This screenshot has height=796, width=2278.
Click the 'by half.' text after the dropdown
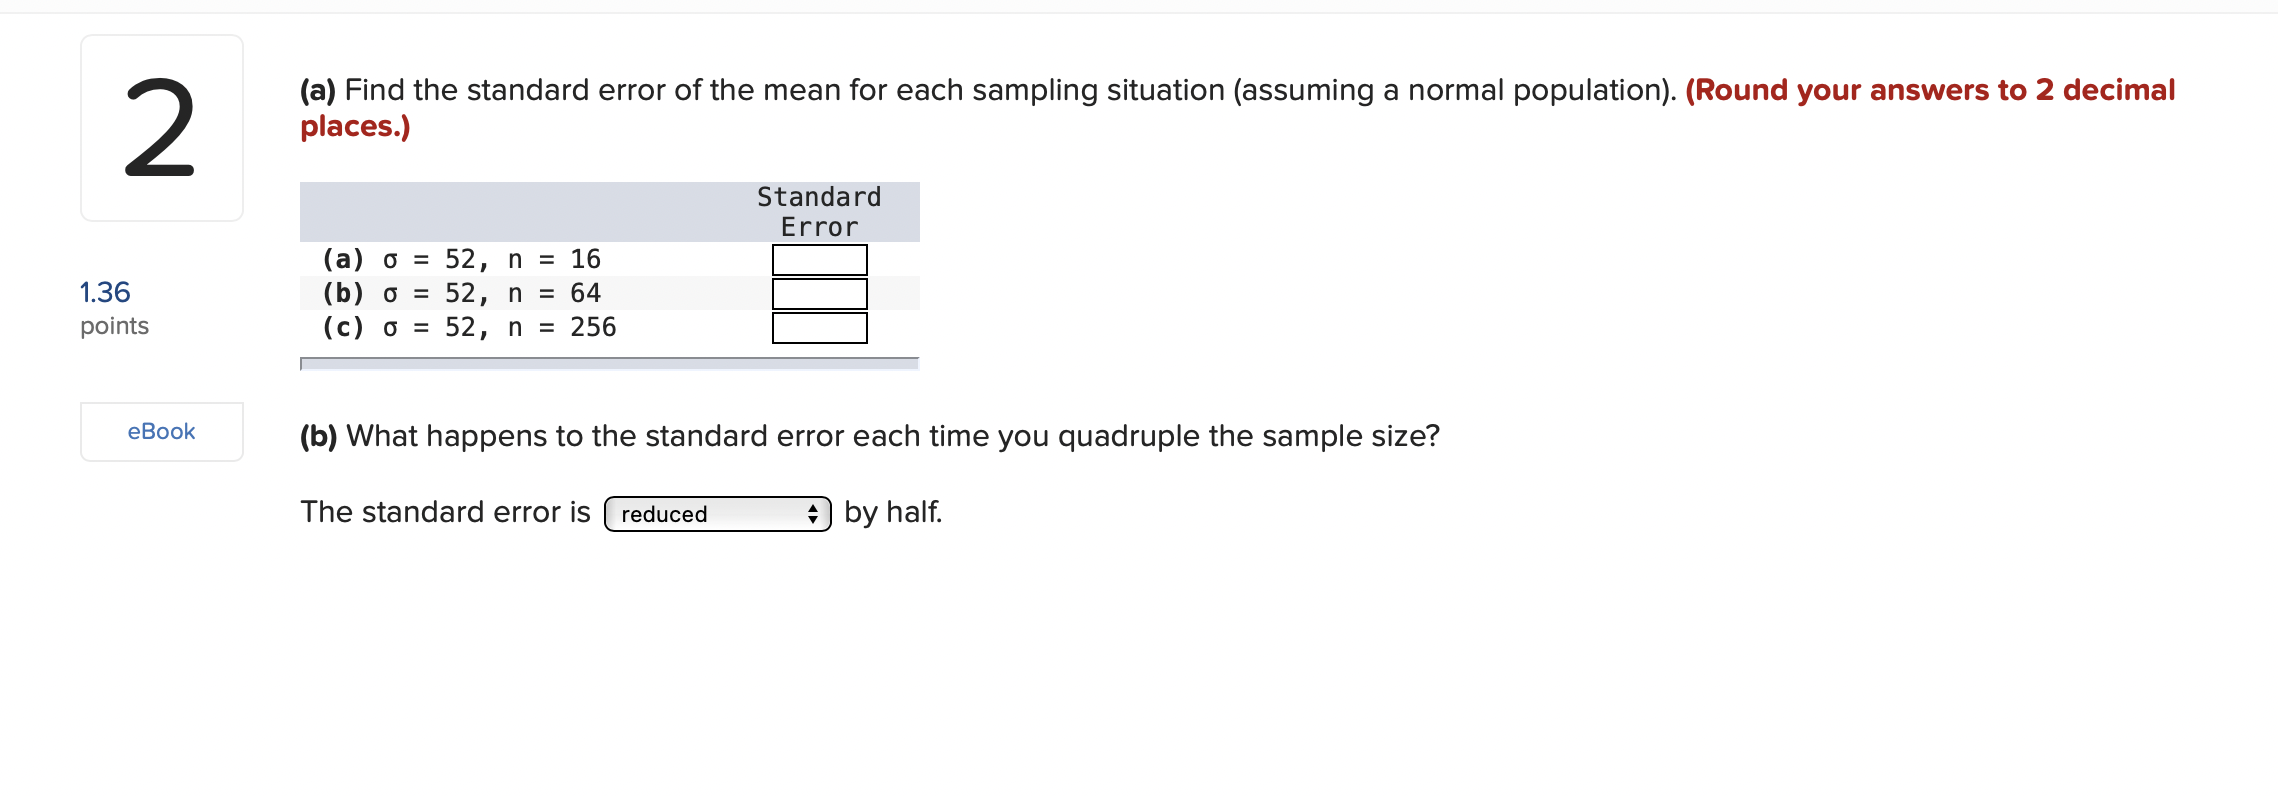pyautogui.click(x=892, y=512)
